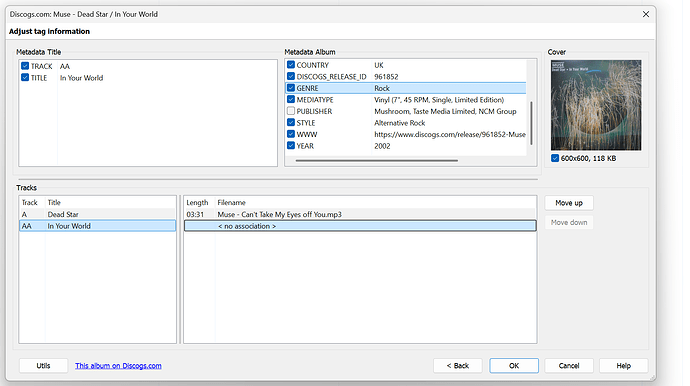Close the Discogs dialog window

[x=646, y=14]
